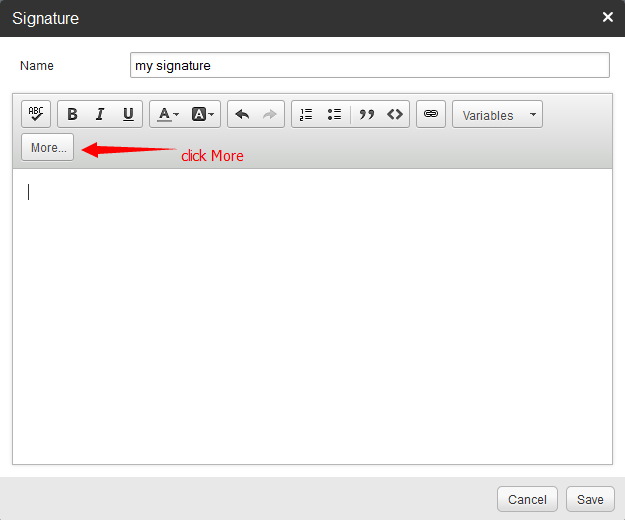Close the Signature dialog

tap(608, 17)
